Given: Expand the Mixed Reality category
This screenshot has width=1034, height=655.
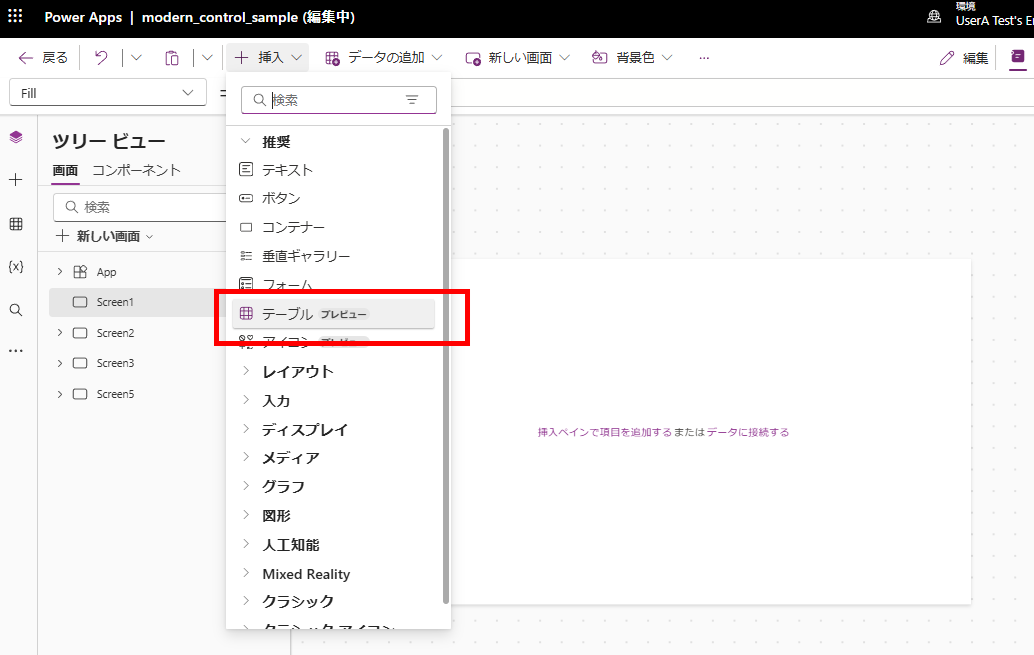Looking at the screenshot, I should click(305, 574).
